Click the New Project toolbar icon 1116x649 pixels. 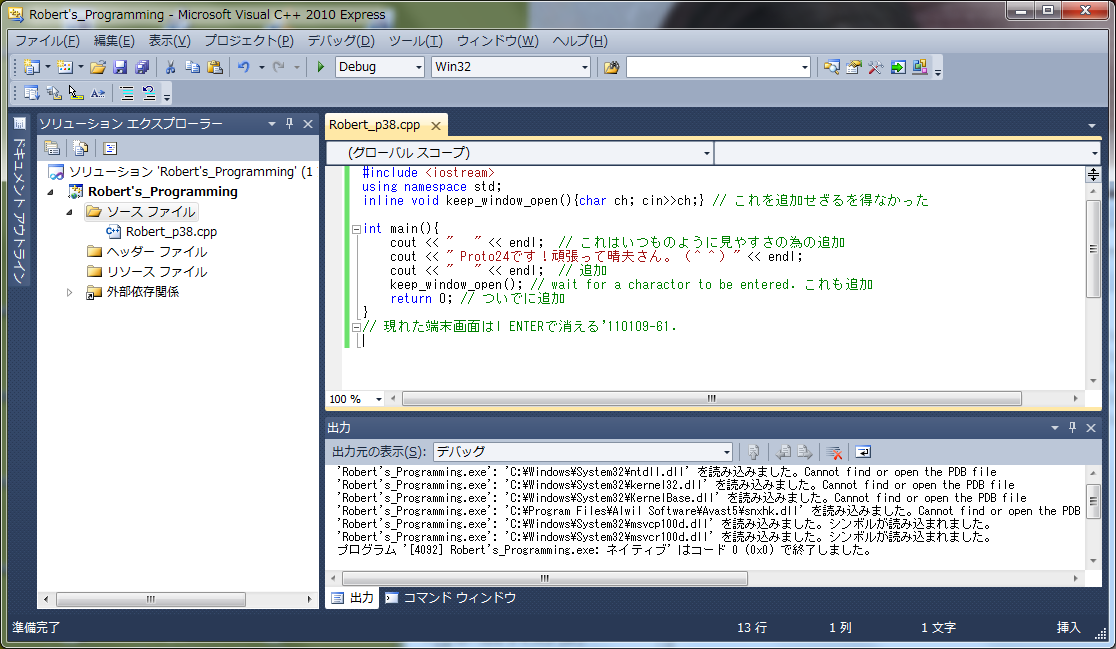tap(31, 67)
